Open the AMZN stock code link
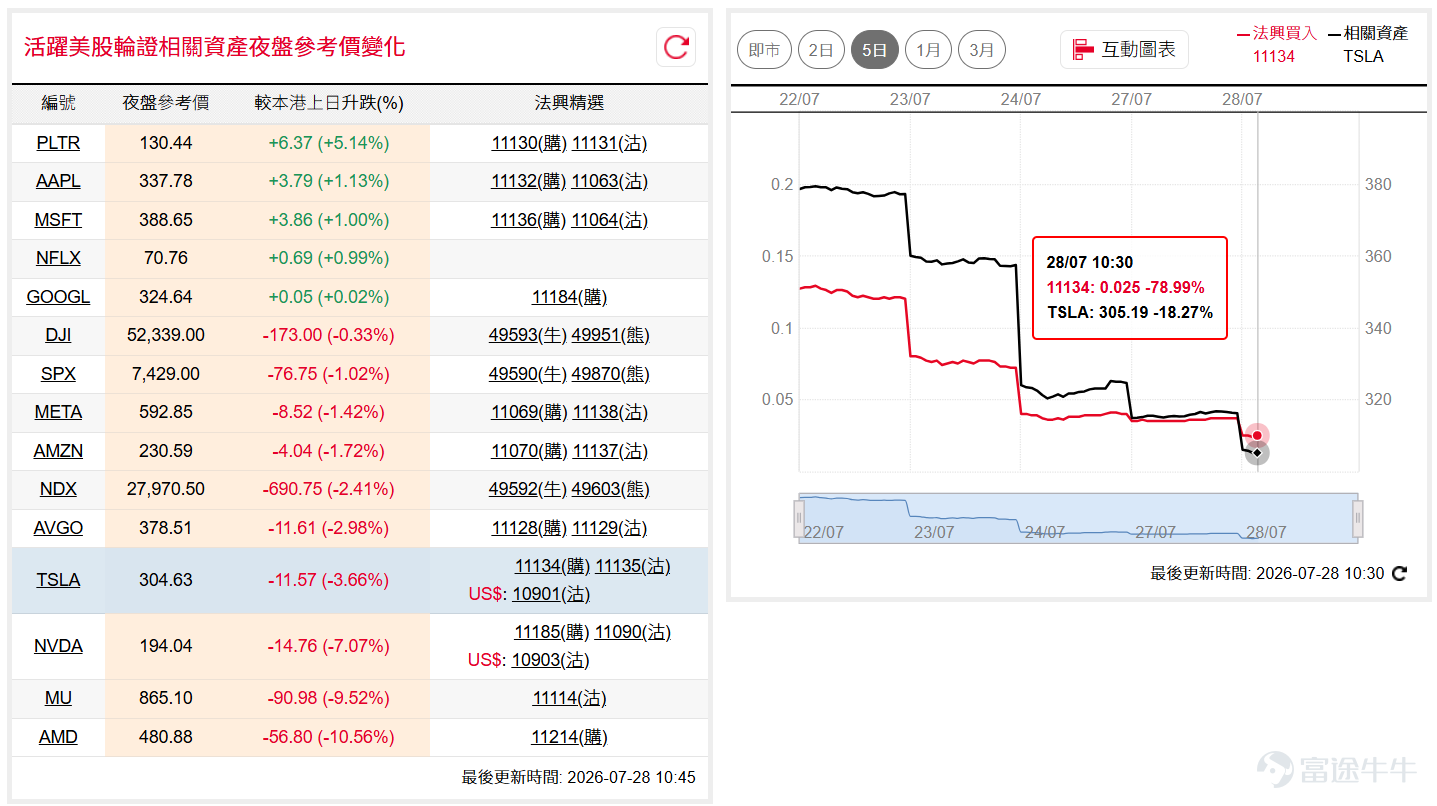The height and width of the screenshot is (806, 1437). [x=58, y=451]
